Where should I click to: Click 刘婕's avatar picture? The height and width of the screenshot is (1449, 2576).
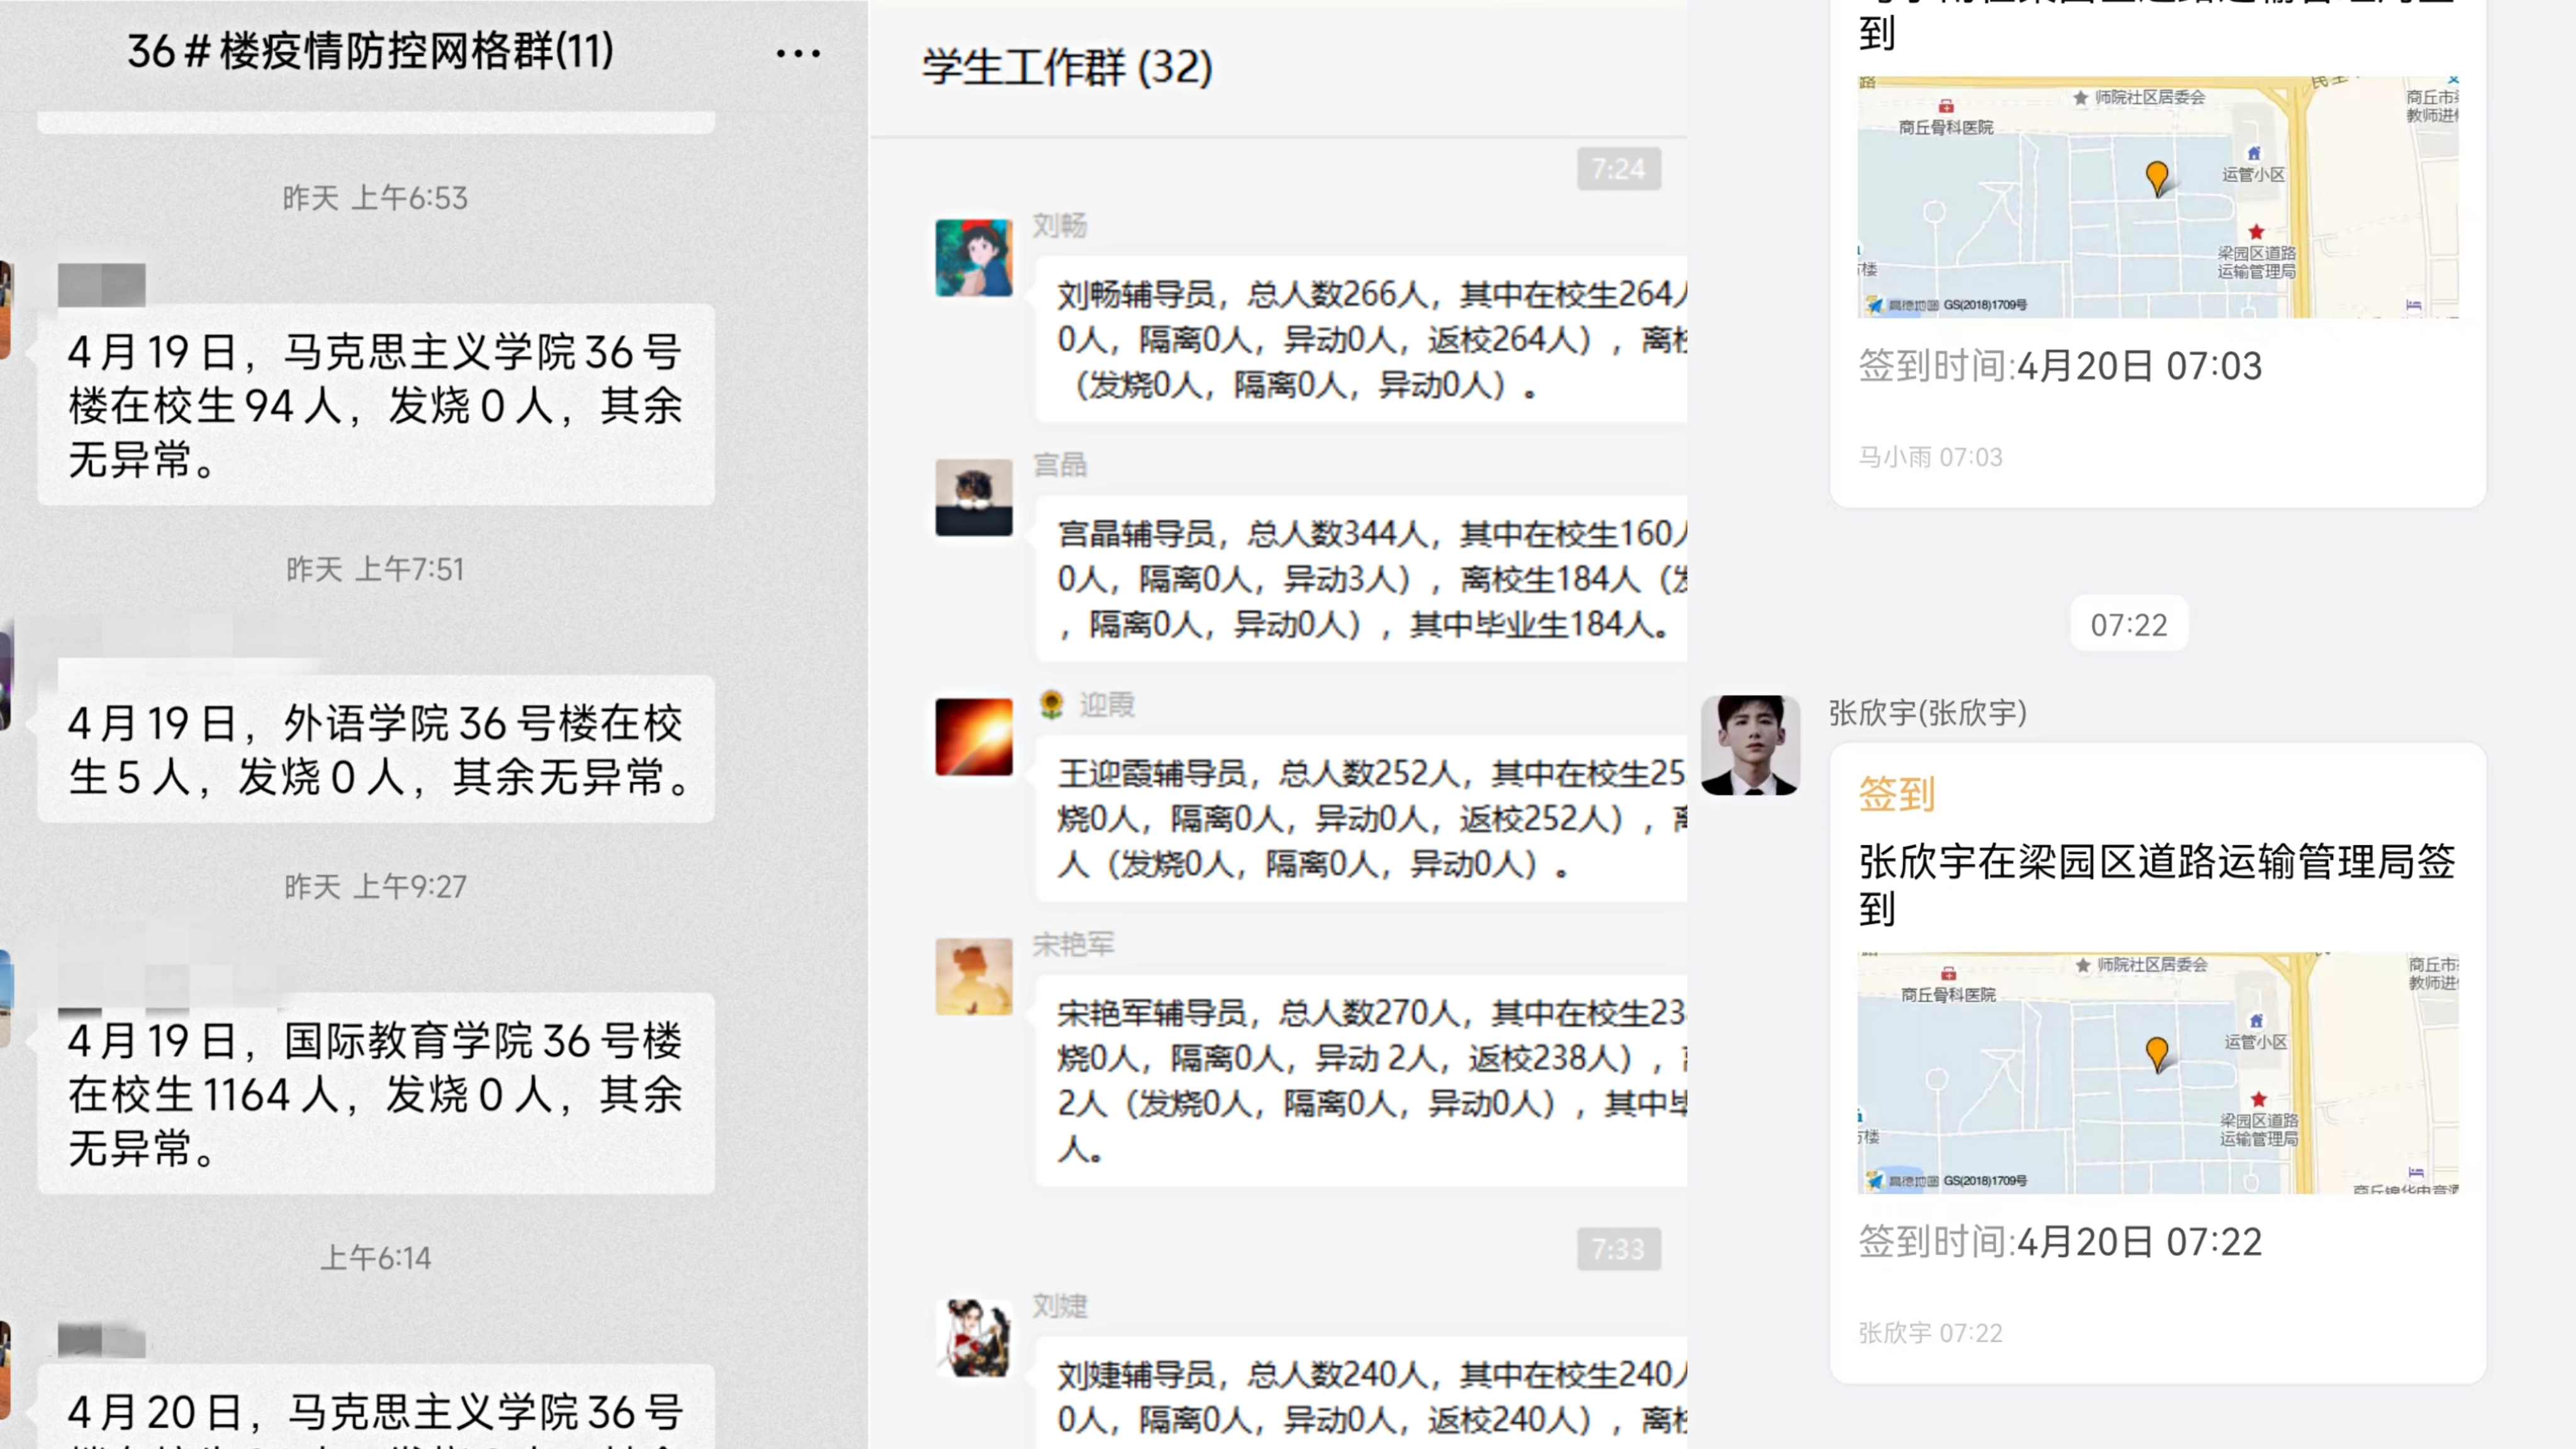pyautogui.click(x=973, y=1338)
